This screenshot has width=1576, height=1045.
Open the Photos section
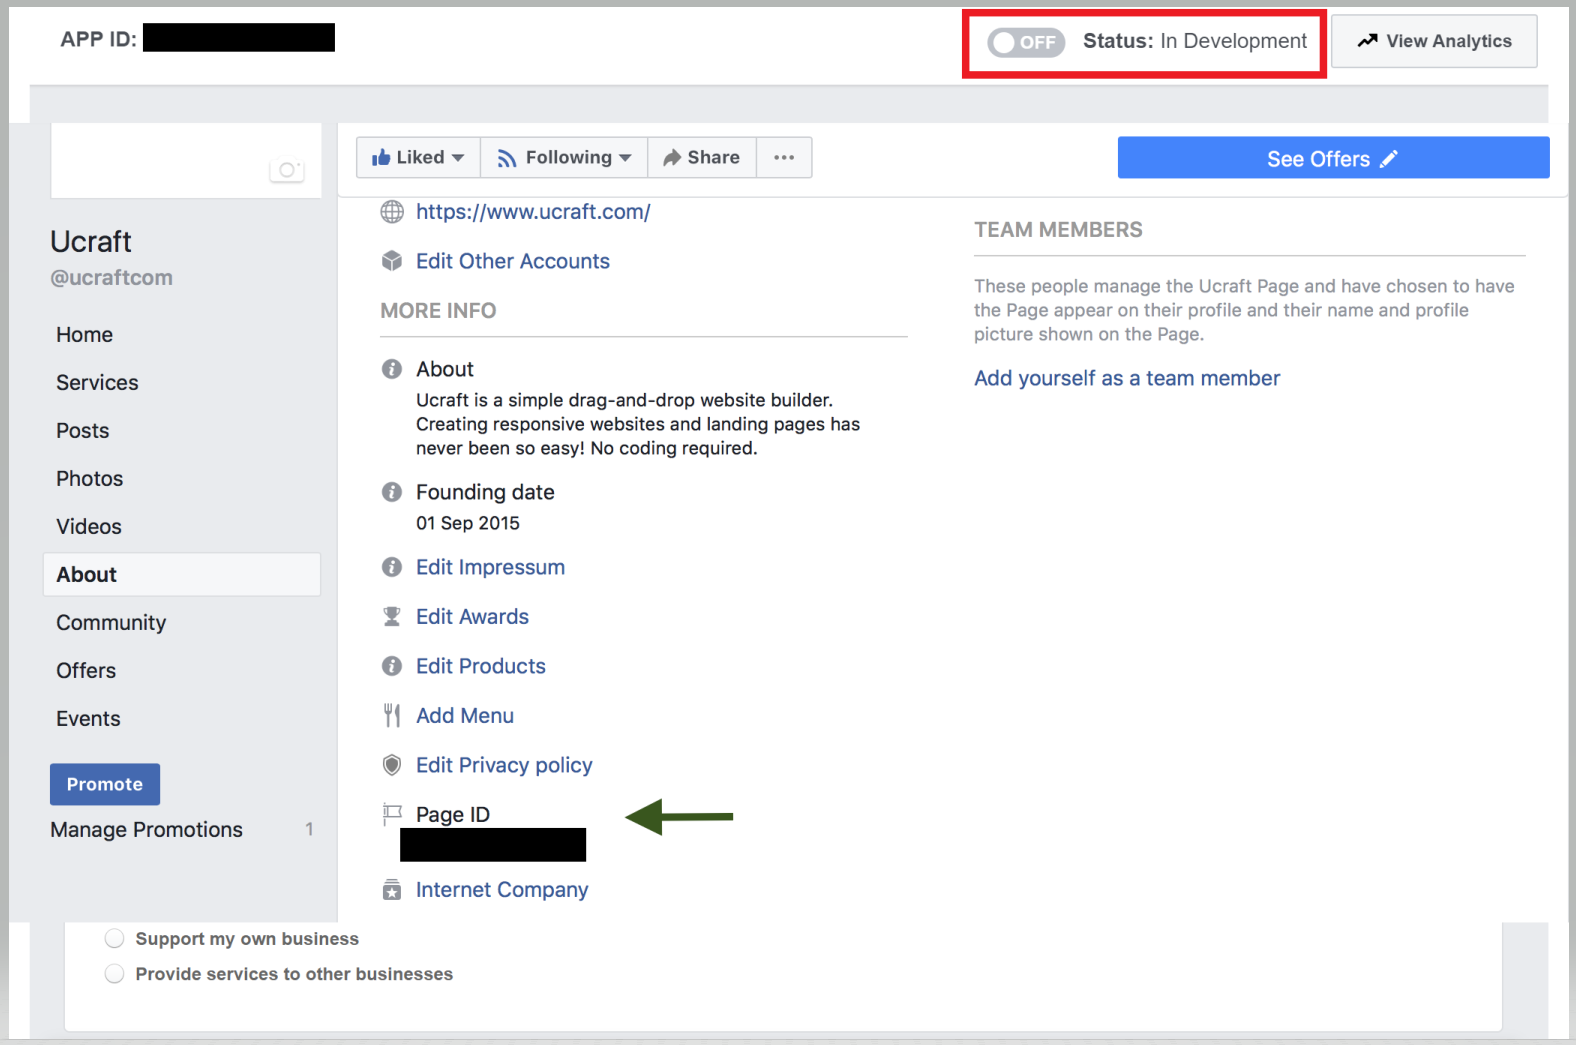tap(89, 479)
